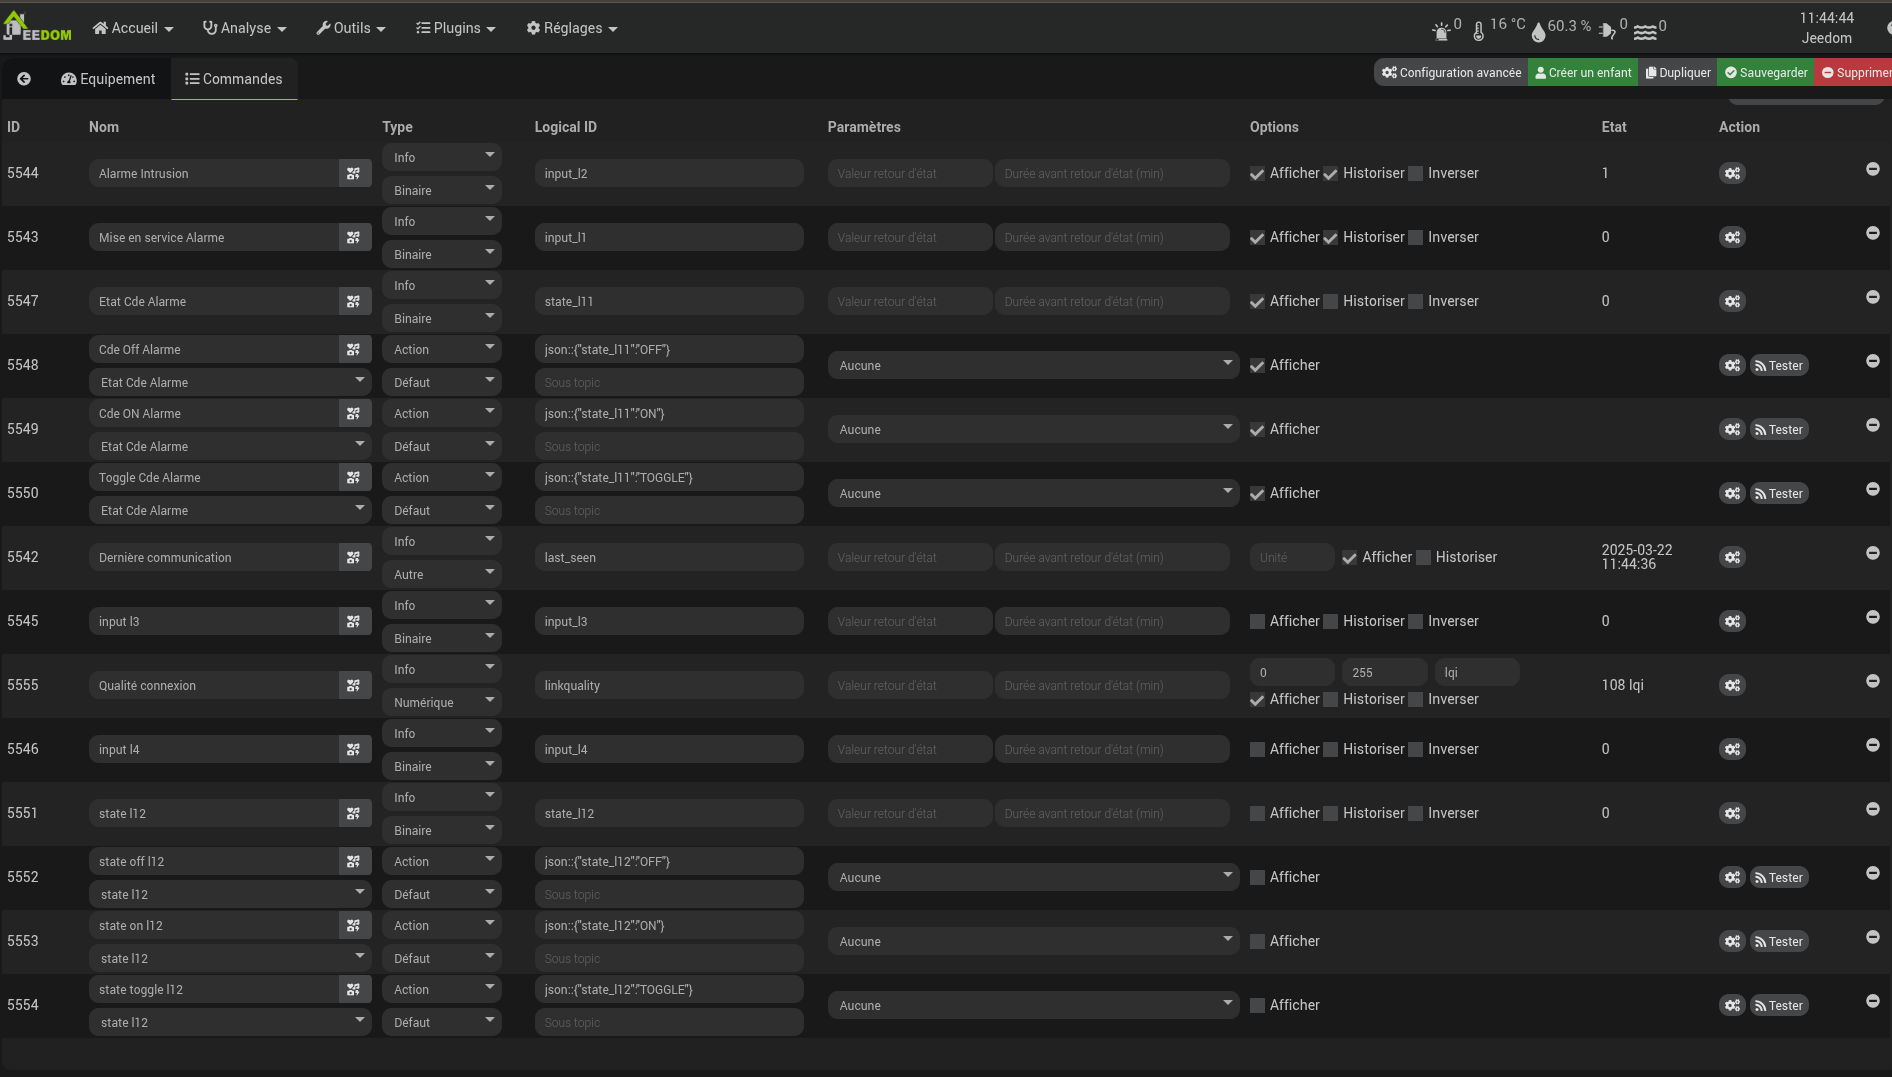Open config gear for Cde Off Alarme
The image size is (1892, 1077).
1732,365
